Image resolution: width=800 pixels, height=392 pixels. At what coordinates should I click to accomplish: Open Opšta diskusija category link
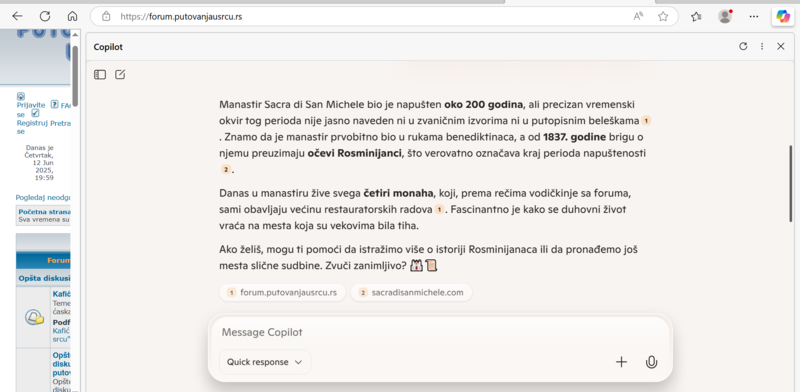pos(44,278)
